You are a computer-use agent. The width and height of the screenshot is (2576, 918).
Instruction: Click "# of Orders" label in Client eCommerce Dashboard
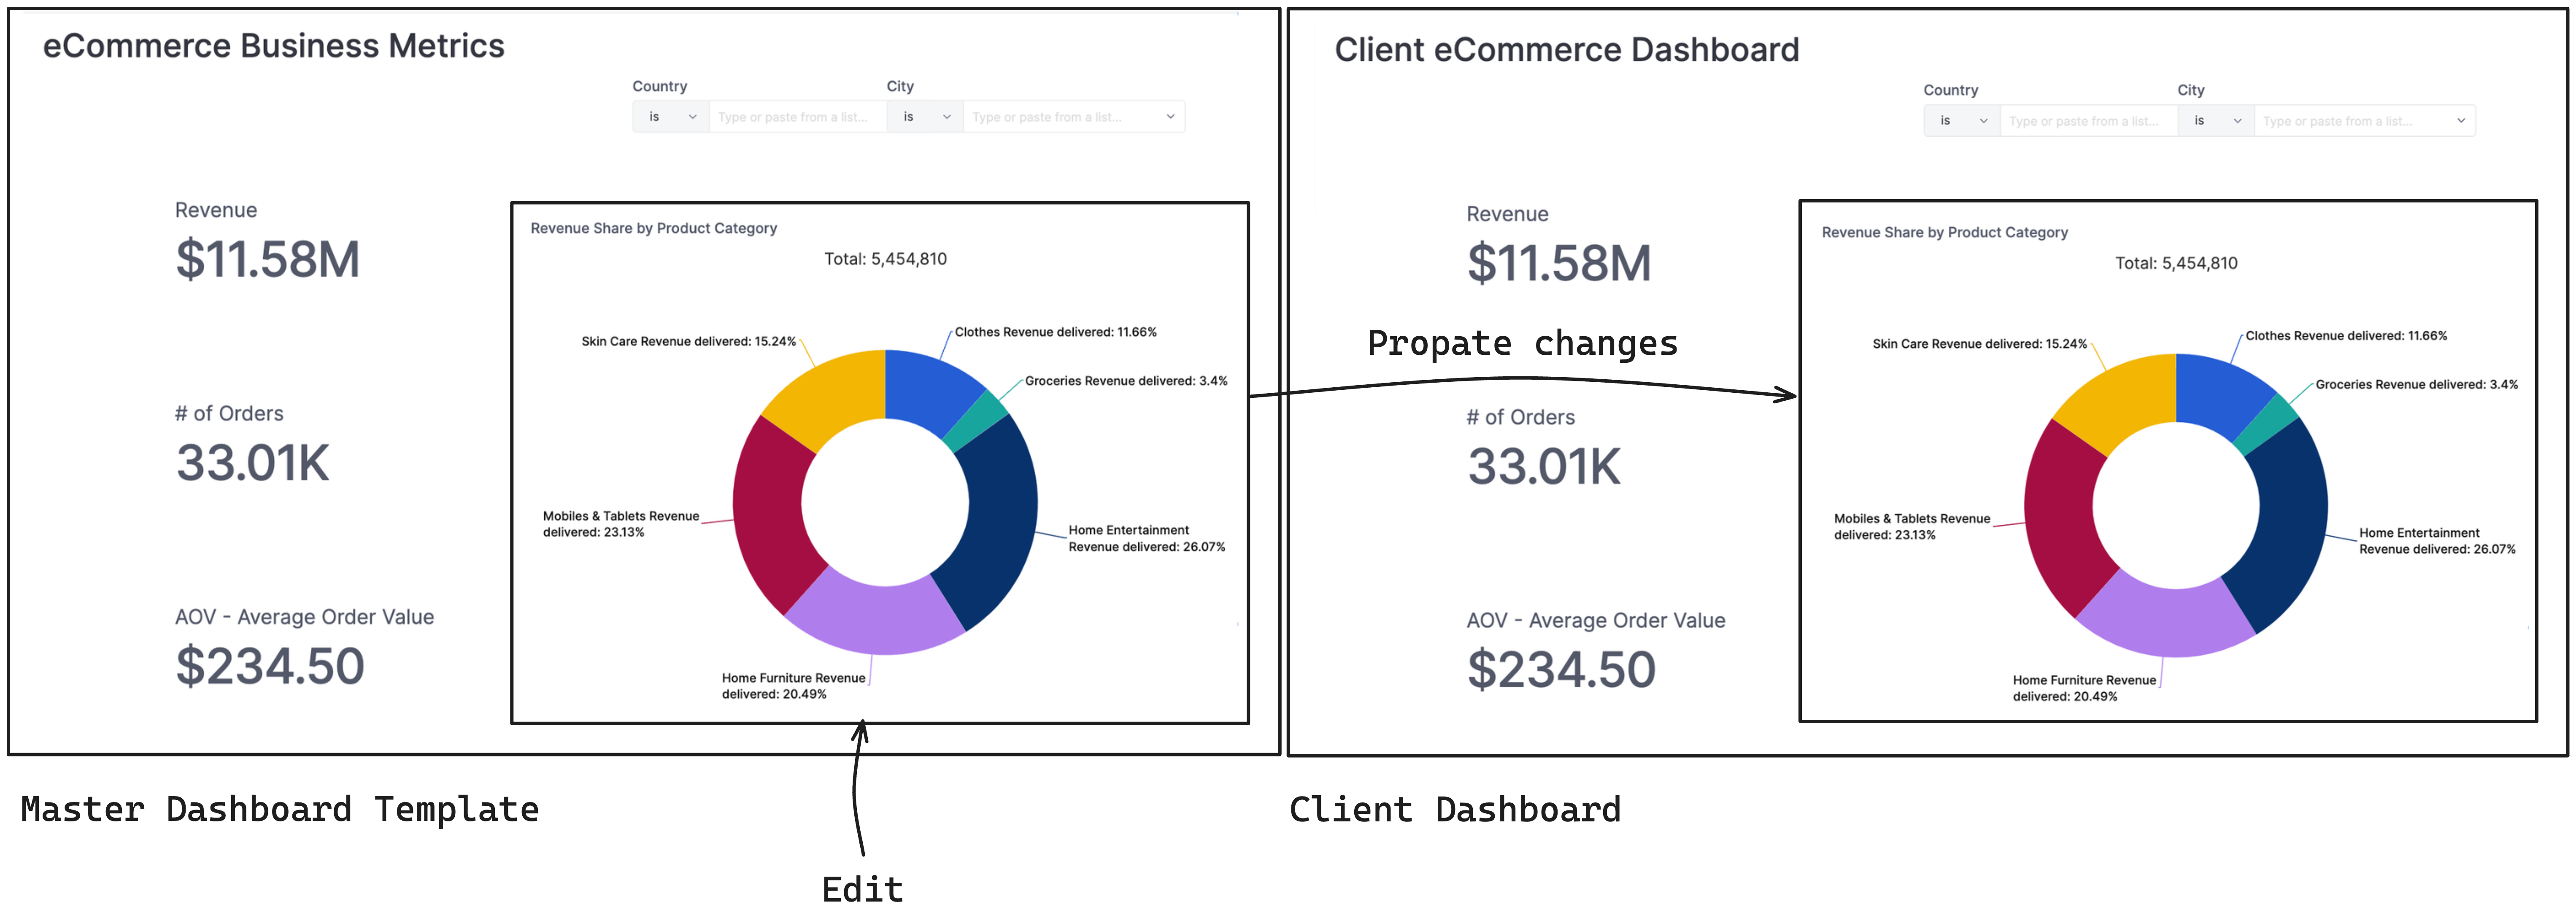coord(1521,418)
